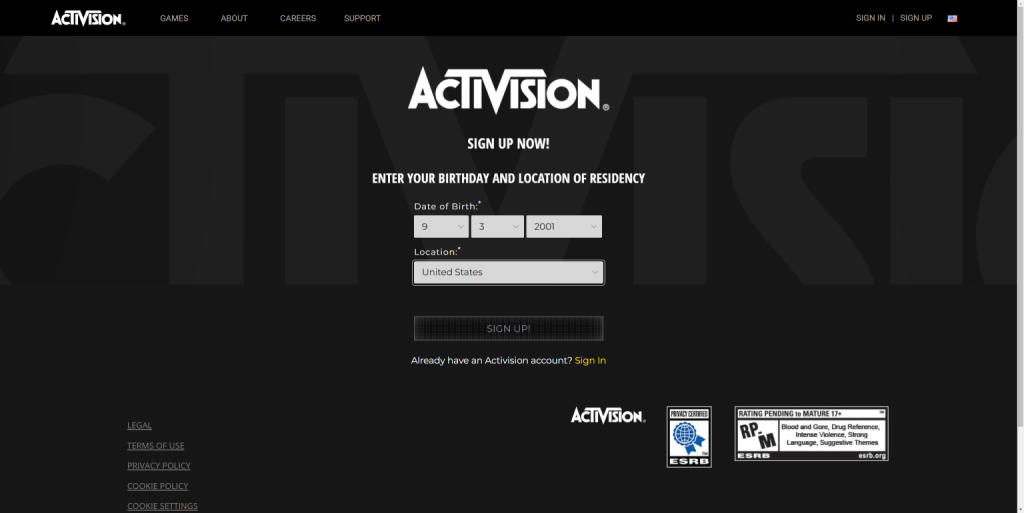Go to the Careers page

(x=298, y=18)
